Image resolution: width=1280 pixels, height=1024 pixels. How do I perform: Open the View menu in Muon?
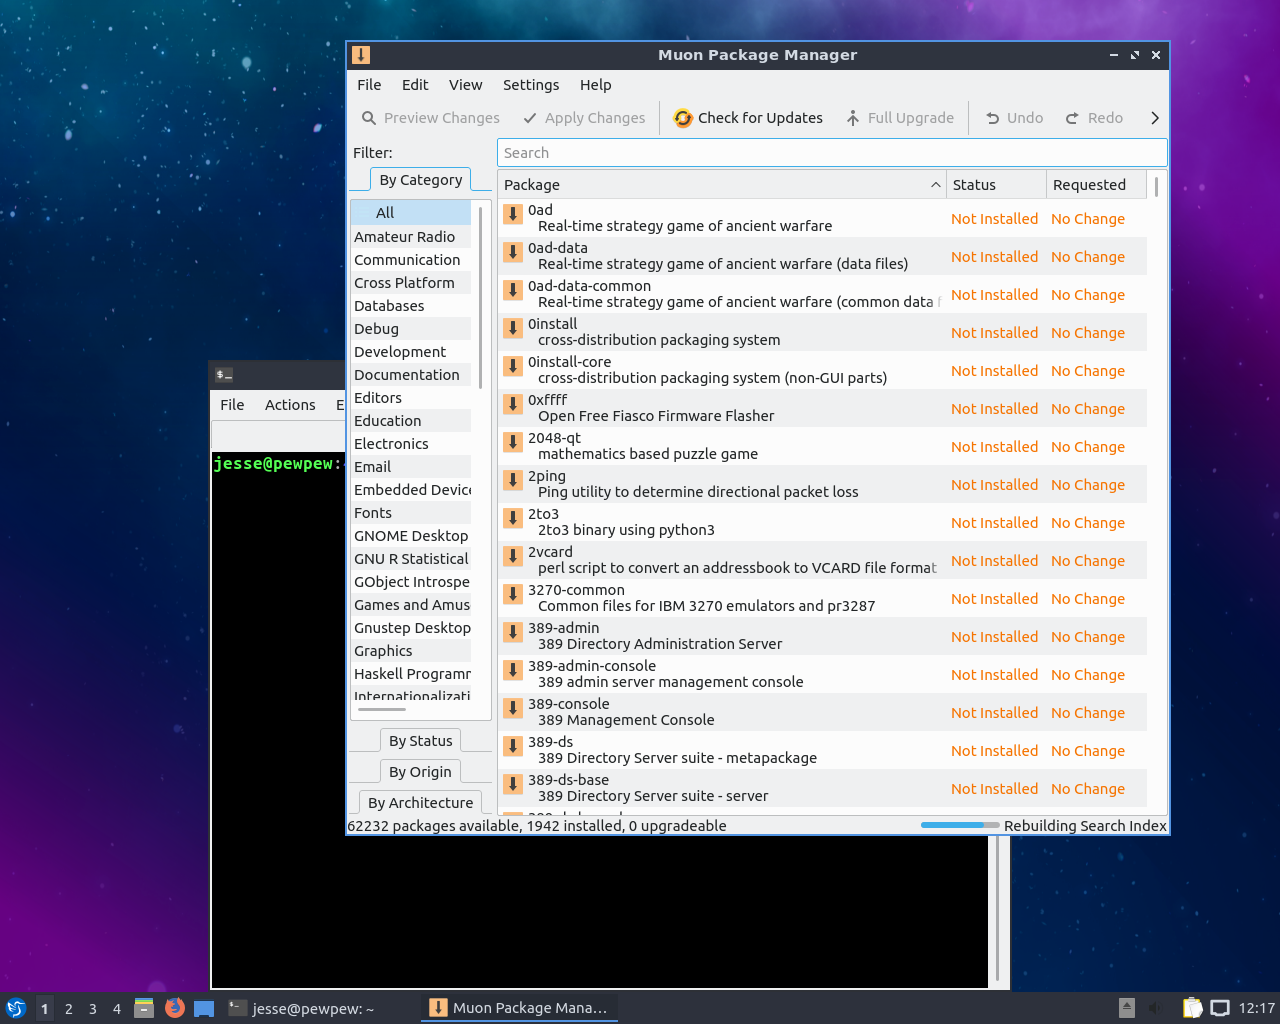click(x=465, y=85)
